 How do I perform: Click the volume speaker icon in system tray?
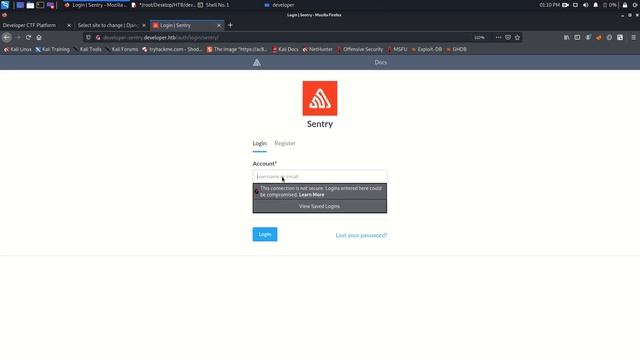(x=586, y=5)
